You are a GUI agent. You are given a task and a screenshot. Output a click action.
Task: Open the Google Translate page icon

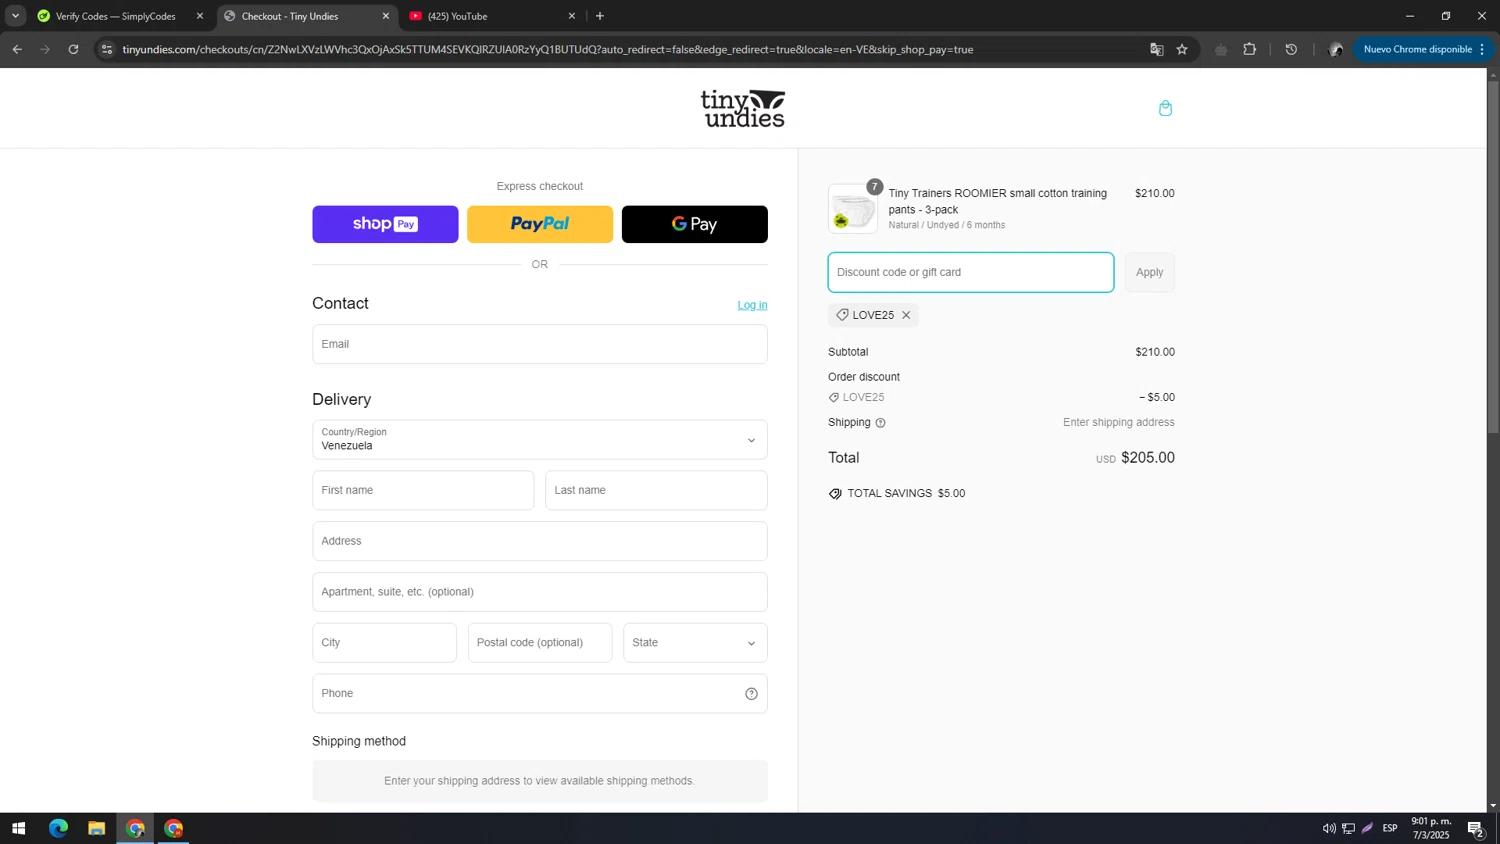pos(1157,49)
